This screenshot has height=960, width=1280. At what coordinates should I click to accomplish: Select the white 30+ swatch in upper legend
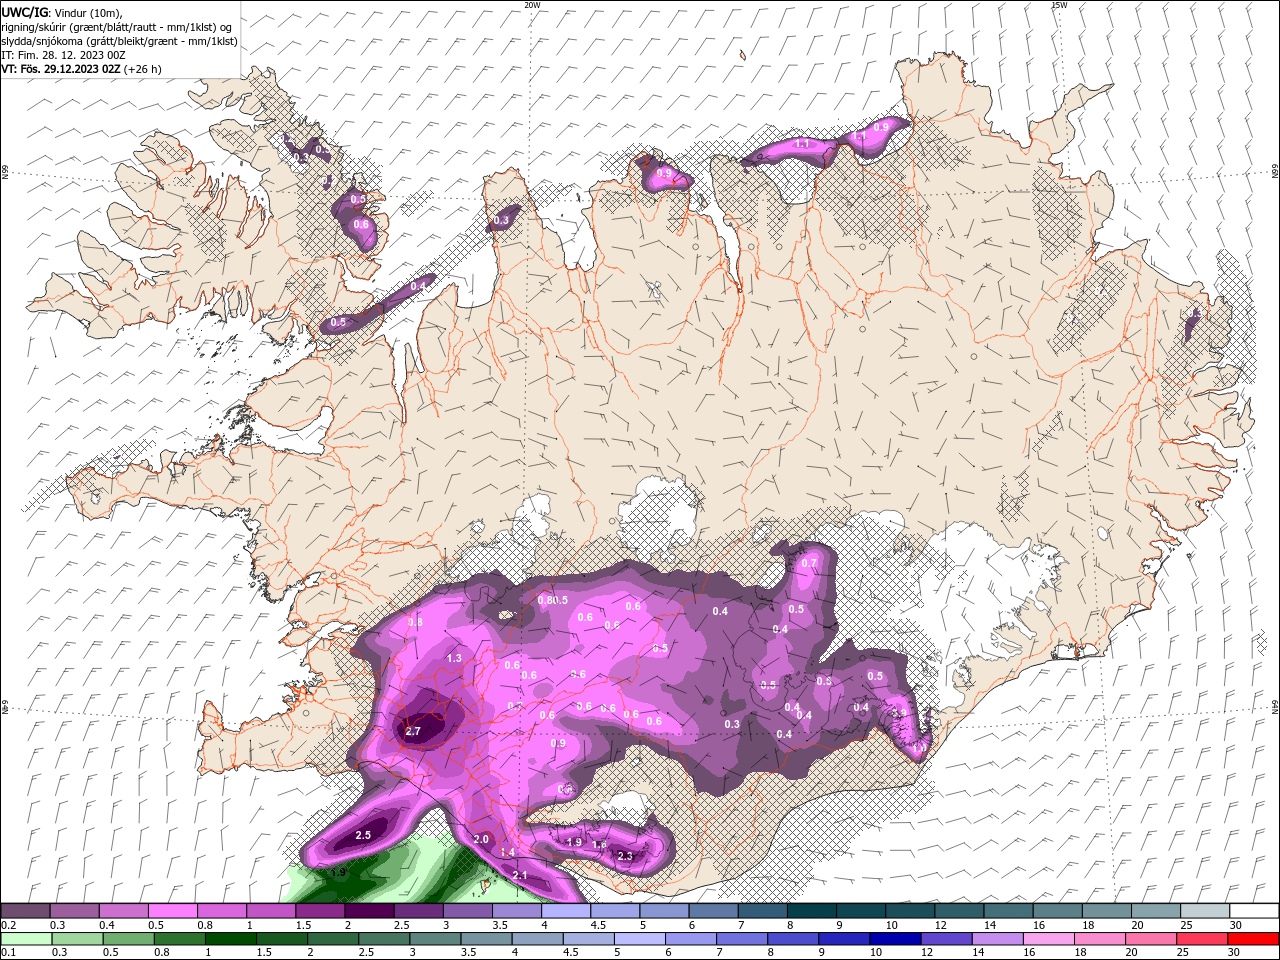1253,911
